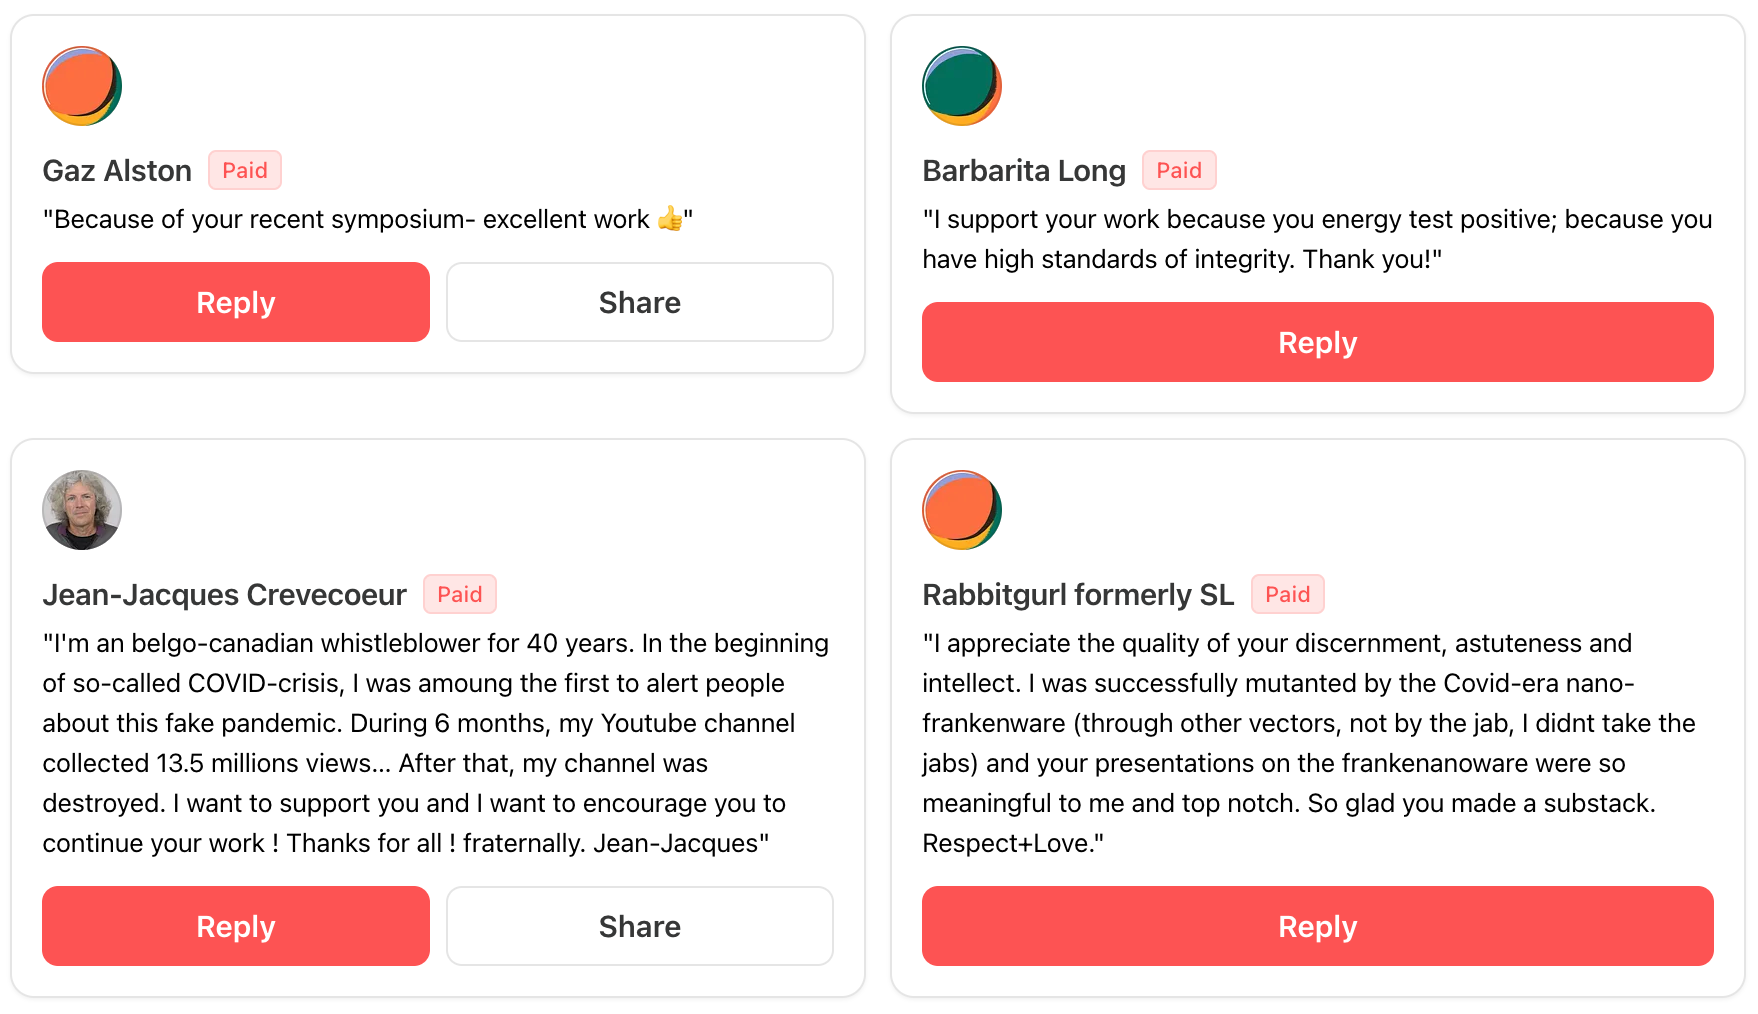Open Jean-Jacques Crevecoeur's profile photo
Screen dimensions: 1758x1014
point(82,510)
